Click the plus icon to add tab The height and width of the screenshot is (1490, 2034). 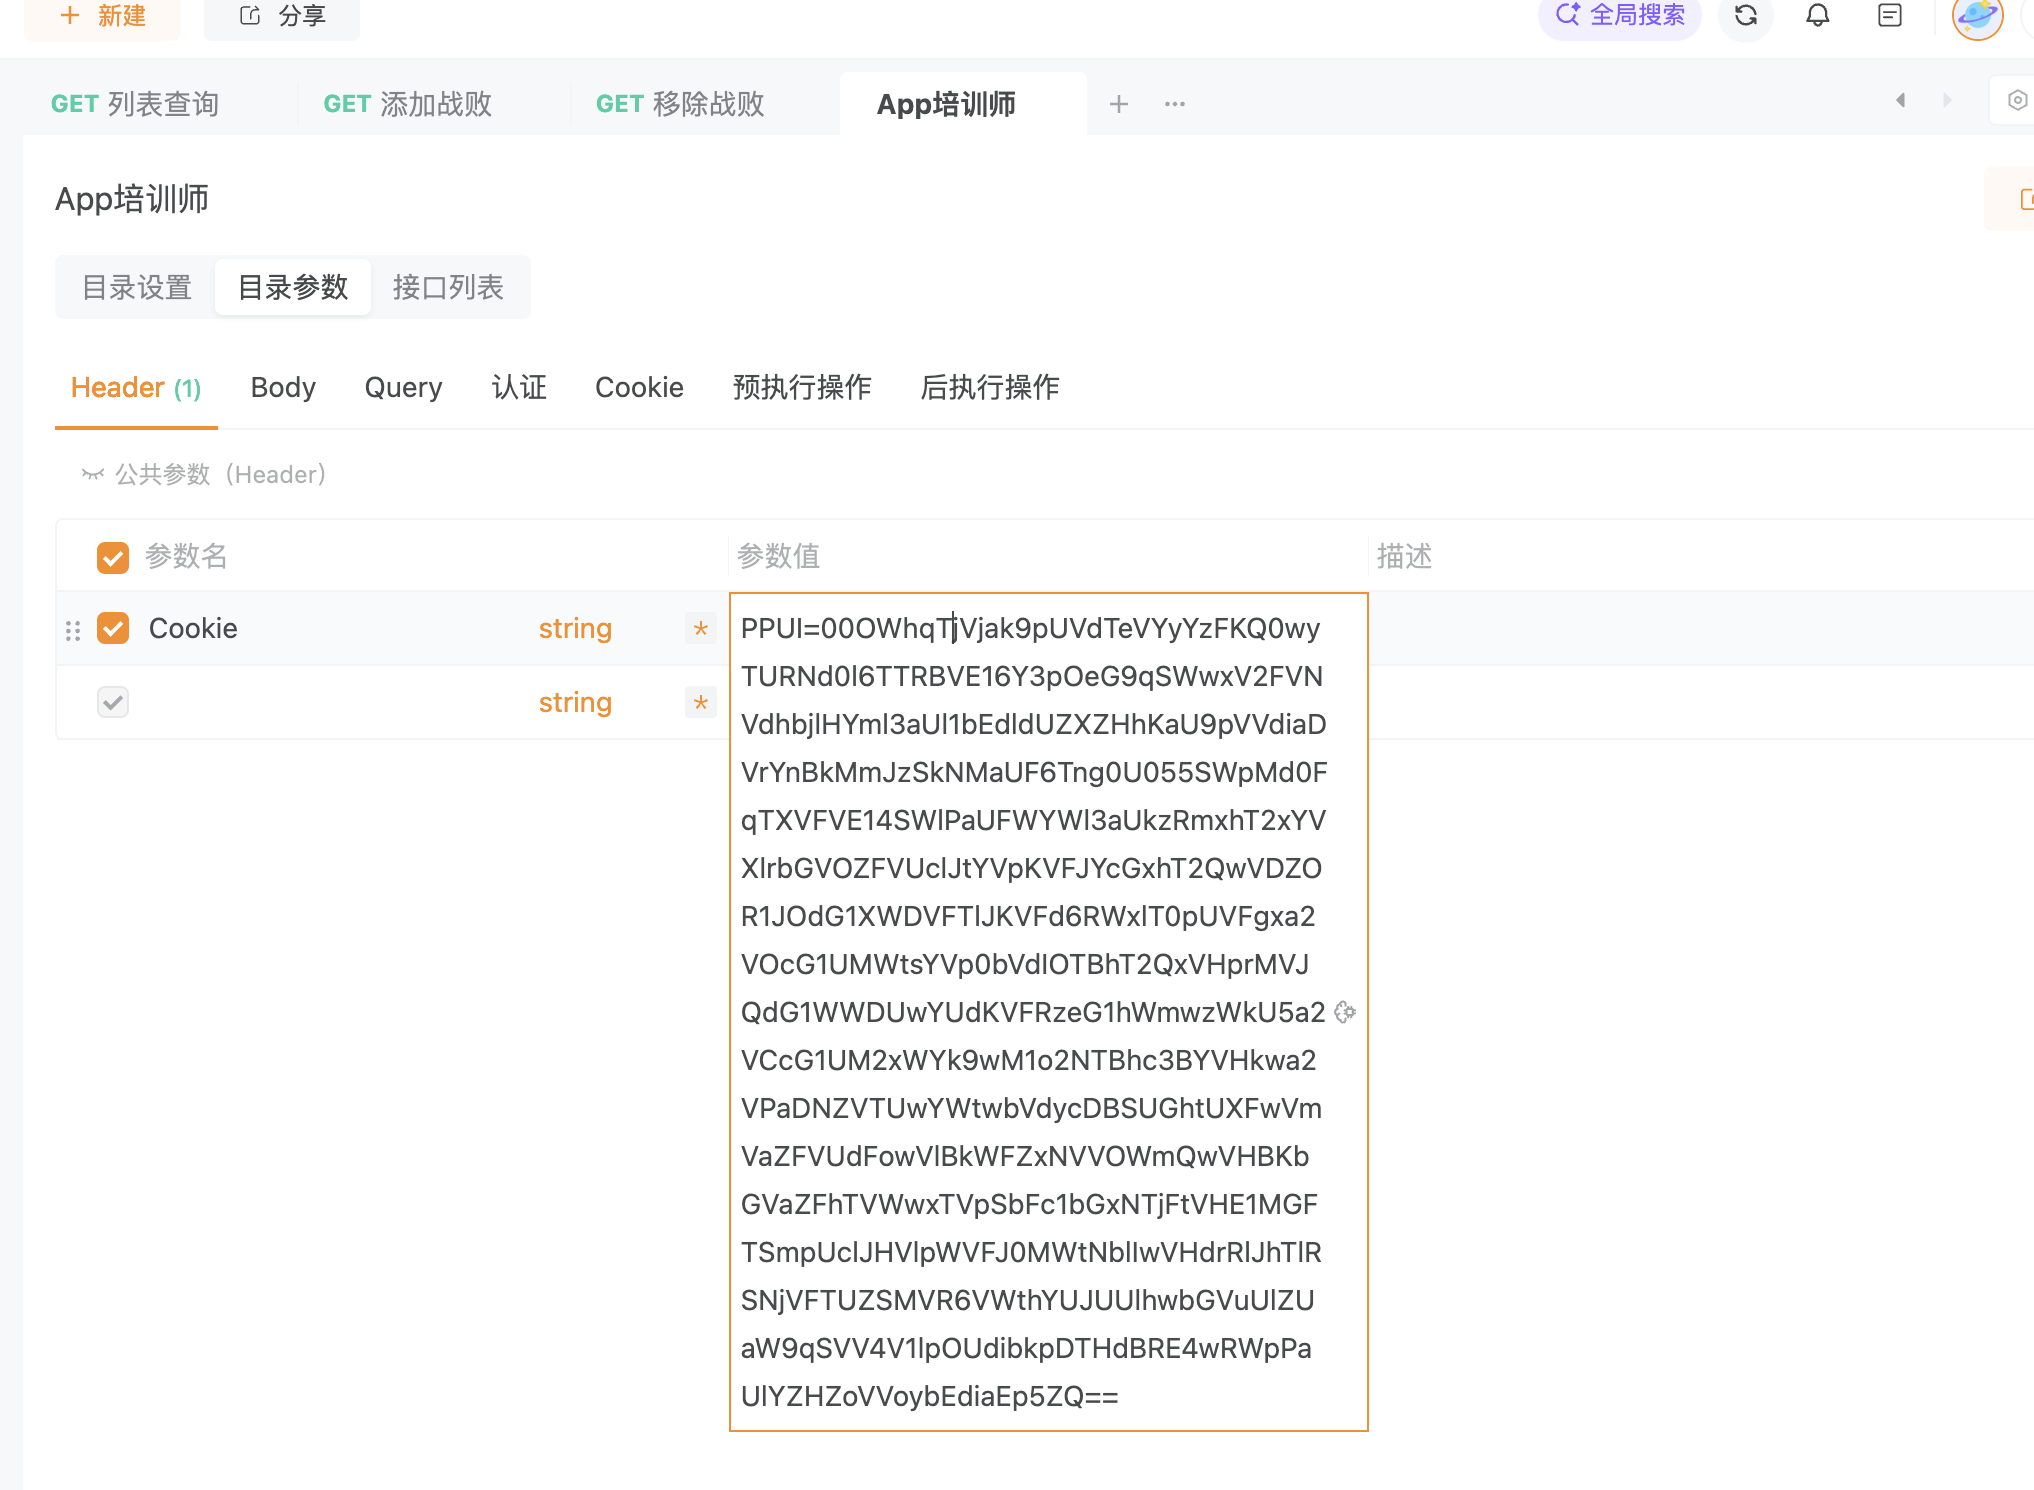tap(1119, 104)
